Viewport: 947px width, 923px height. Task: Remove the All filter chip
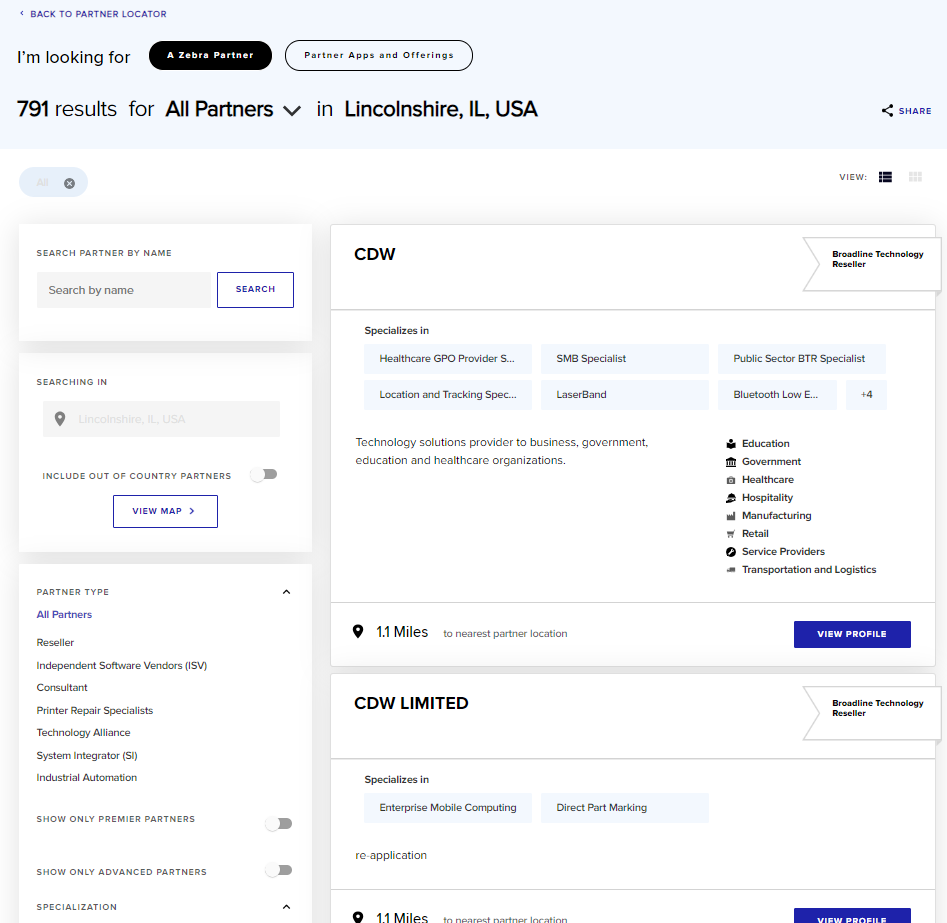point(69,183)
